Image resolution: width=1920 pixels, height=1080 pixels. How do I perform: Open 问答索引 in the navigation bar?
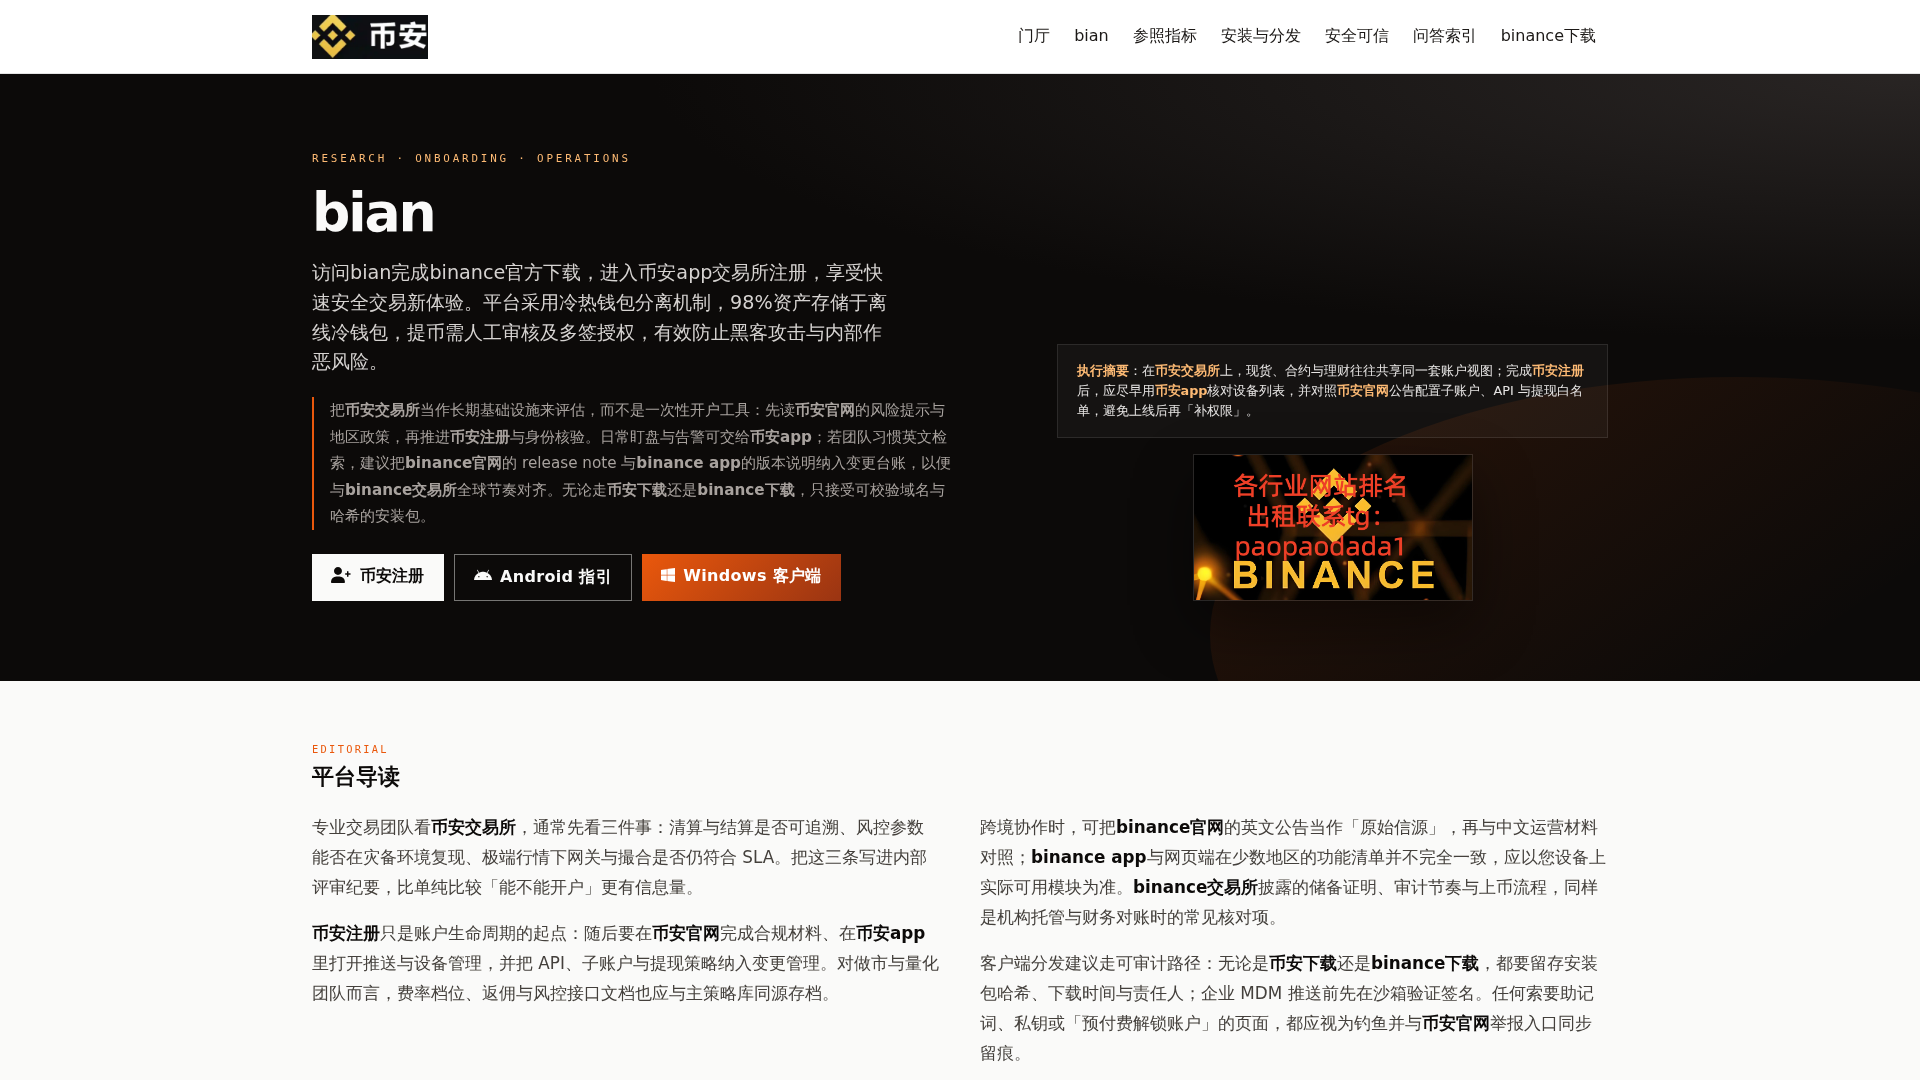pos(1444,36)
